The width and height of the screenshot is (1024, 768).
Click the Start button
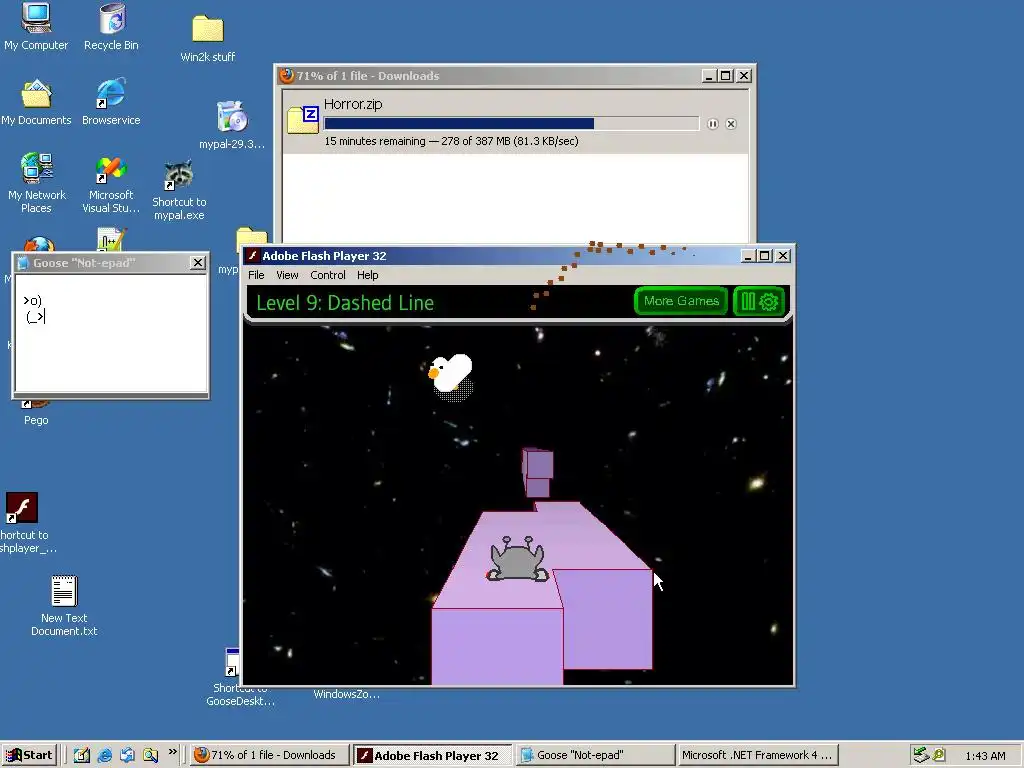29,755
